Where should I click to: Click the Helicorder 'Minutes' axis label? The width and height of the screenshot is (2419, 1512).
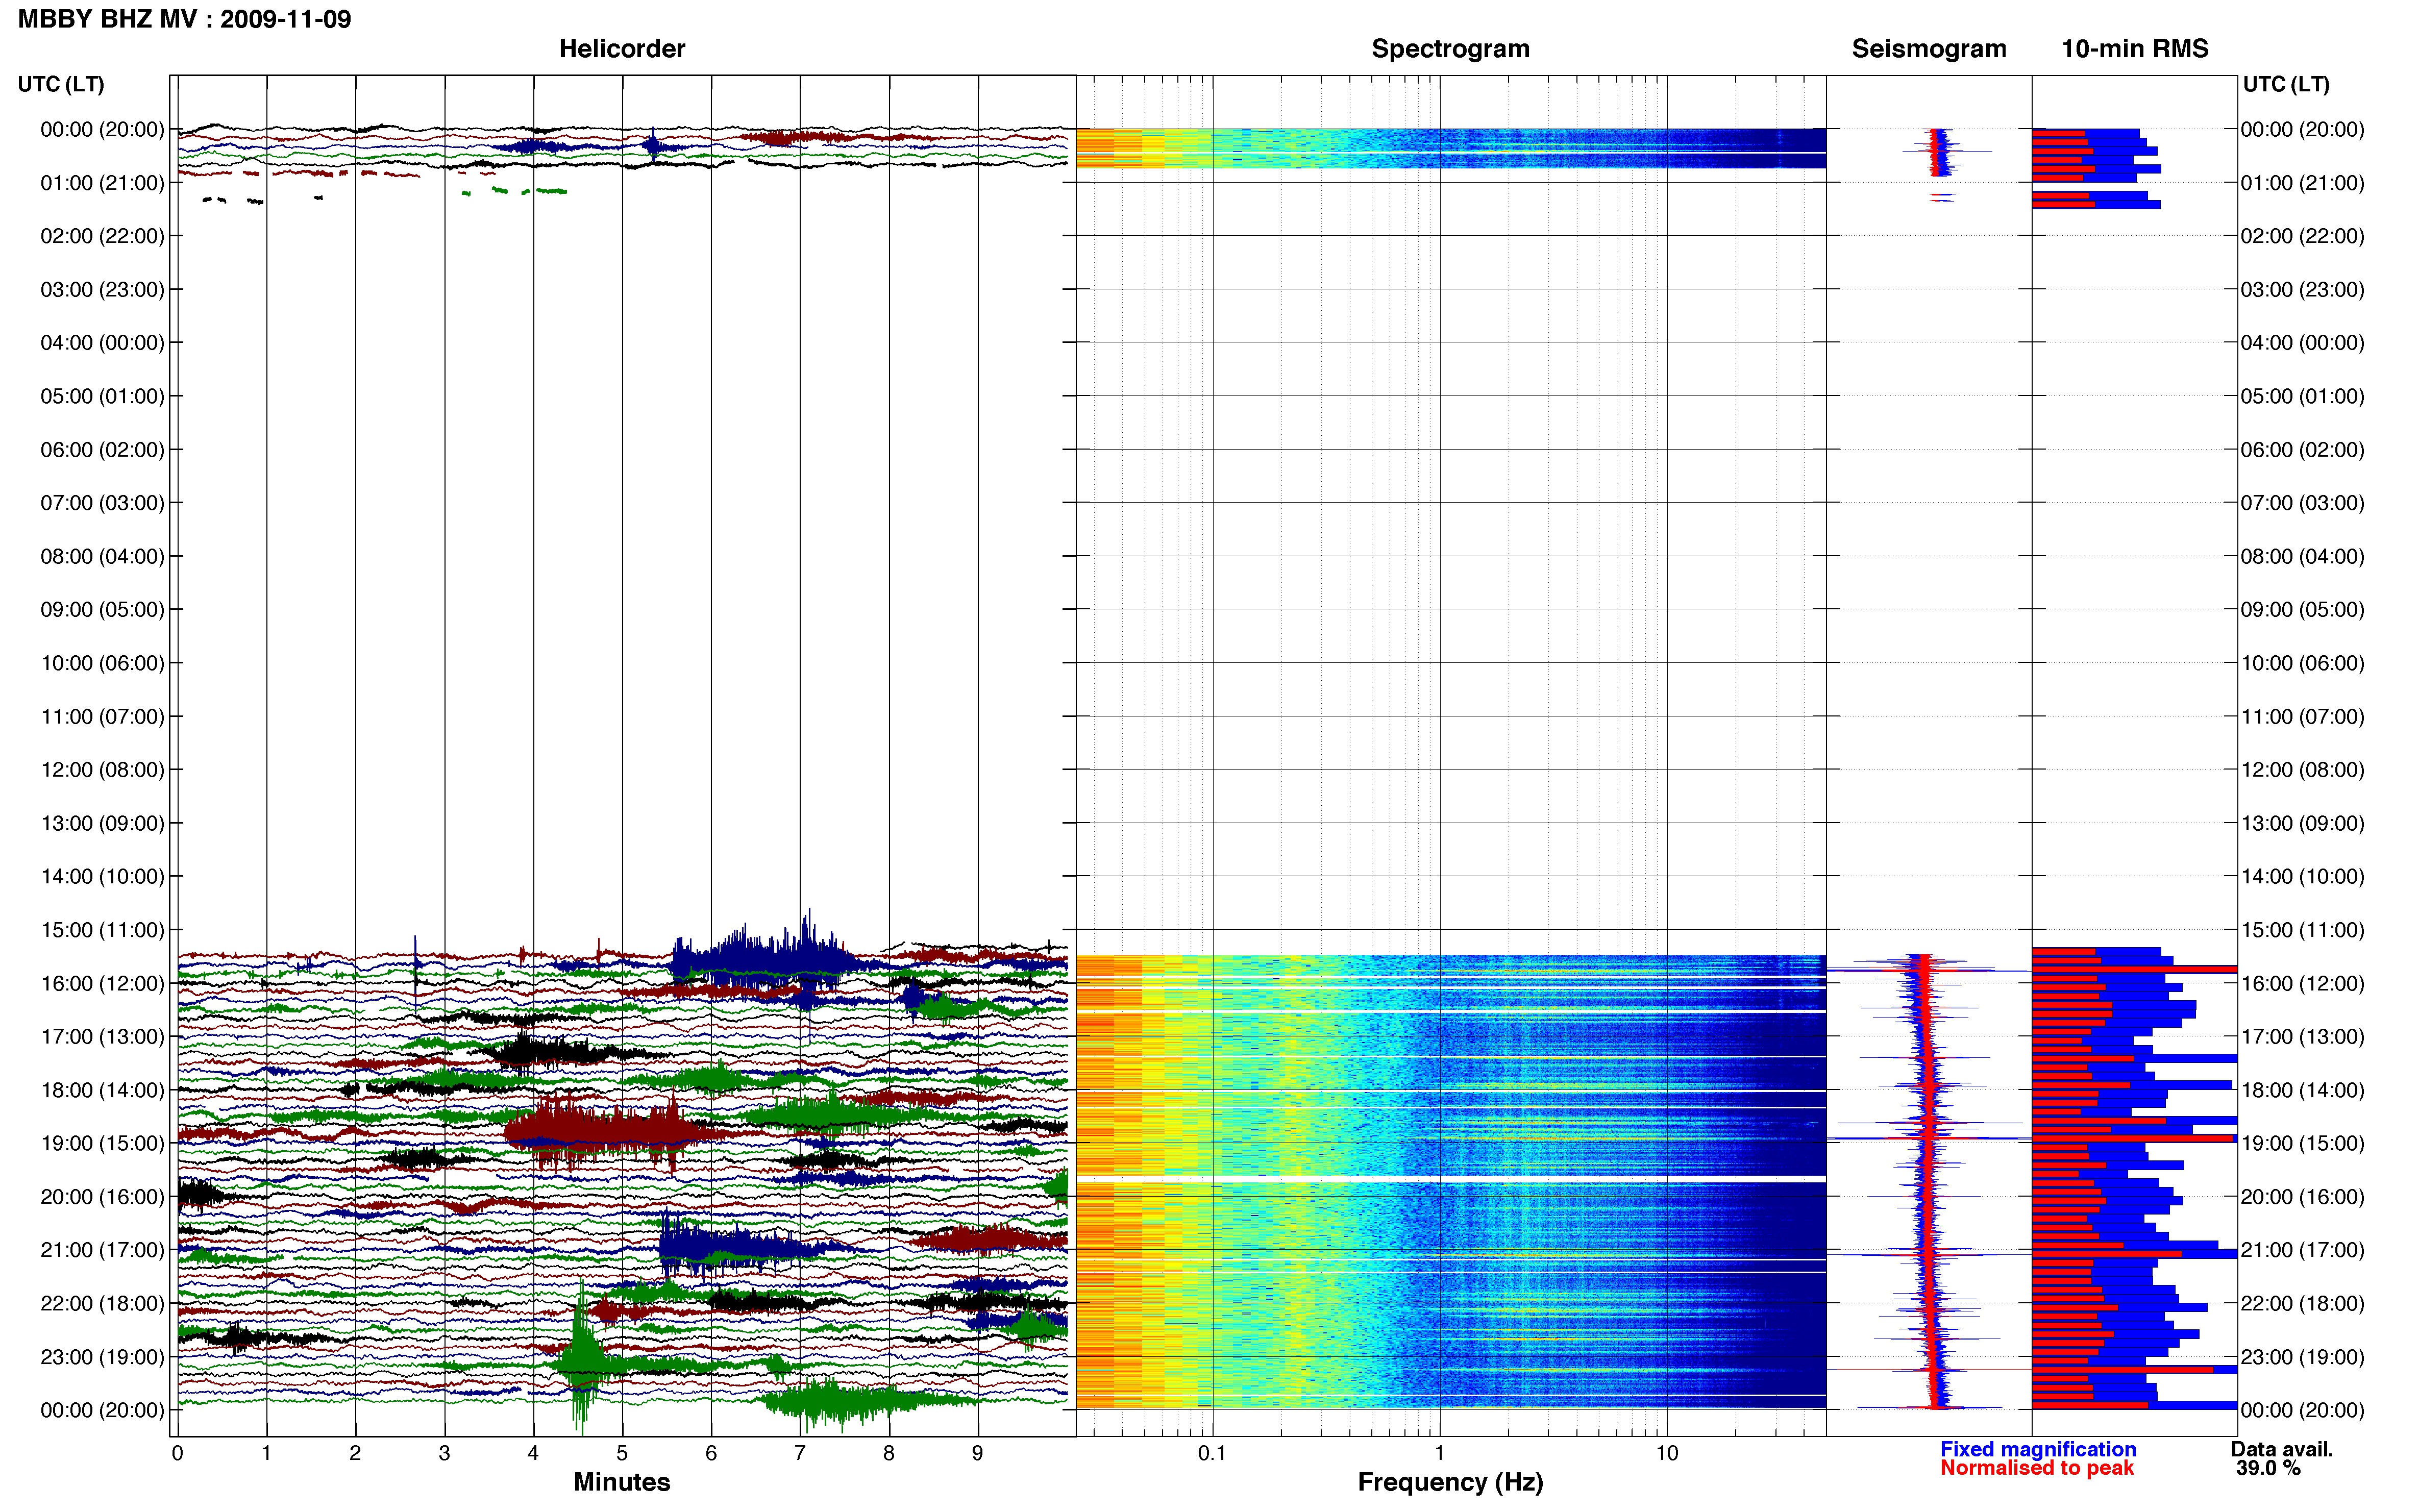pyautogui.click(x=622, y=1482)
